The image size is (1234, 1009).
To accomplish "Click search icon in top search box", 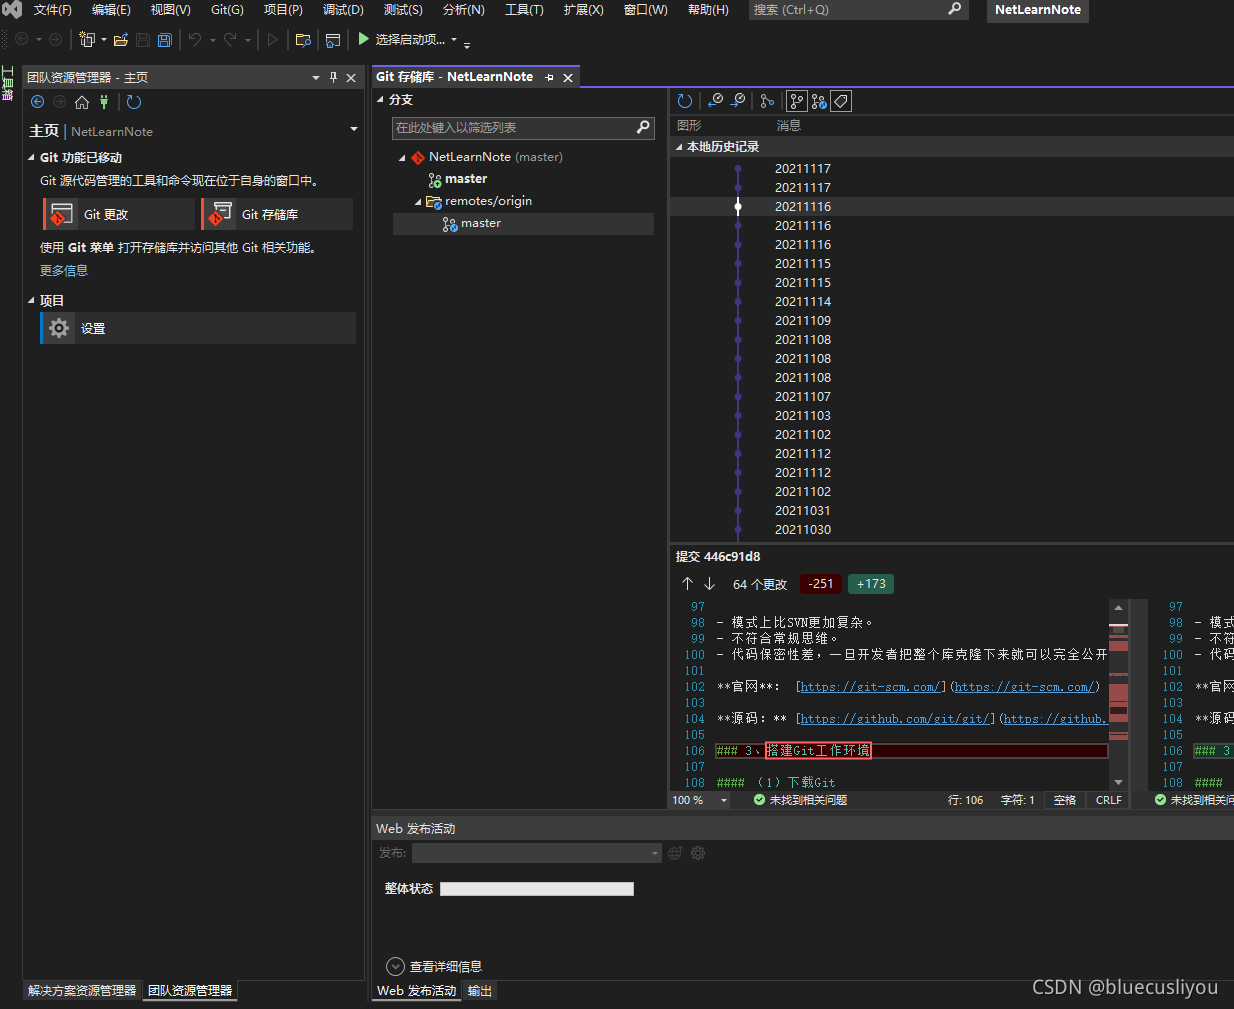I will [x=955, y=9].
